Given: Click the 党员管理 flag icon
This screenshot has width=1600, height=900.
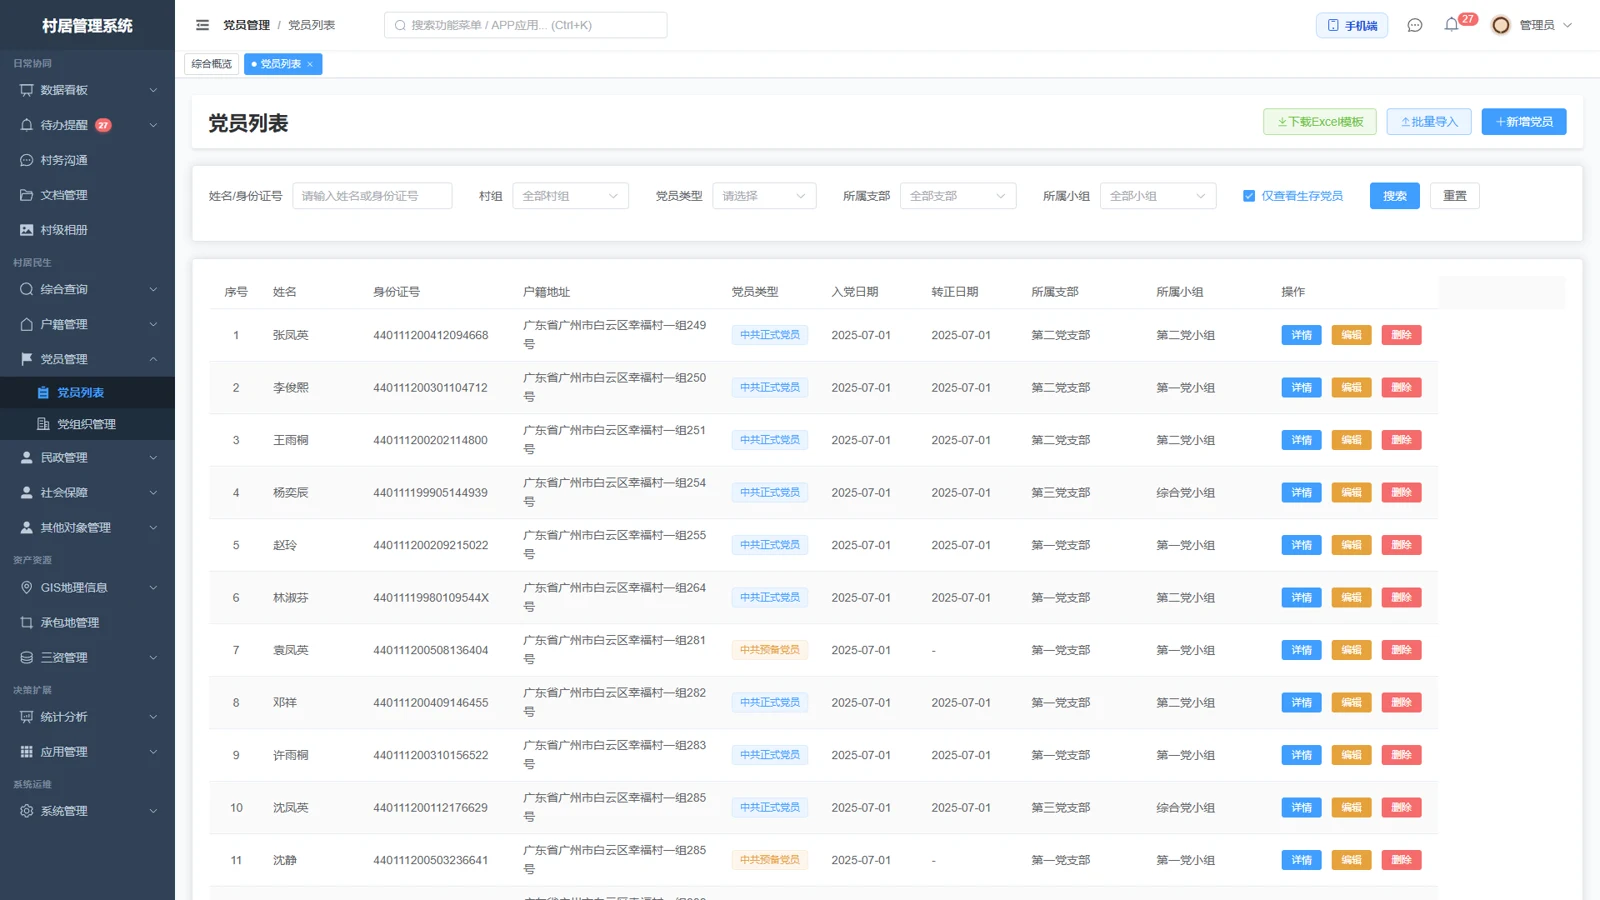Looking at the screenshot, I should point(27,359).
